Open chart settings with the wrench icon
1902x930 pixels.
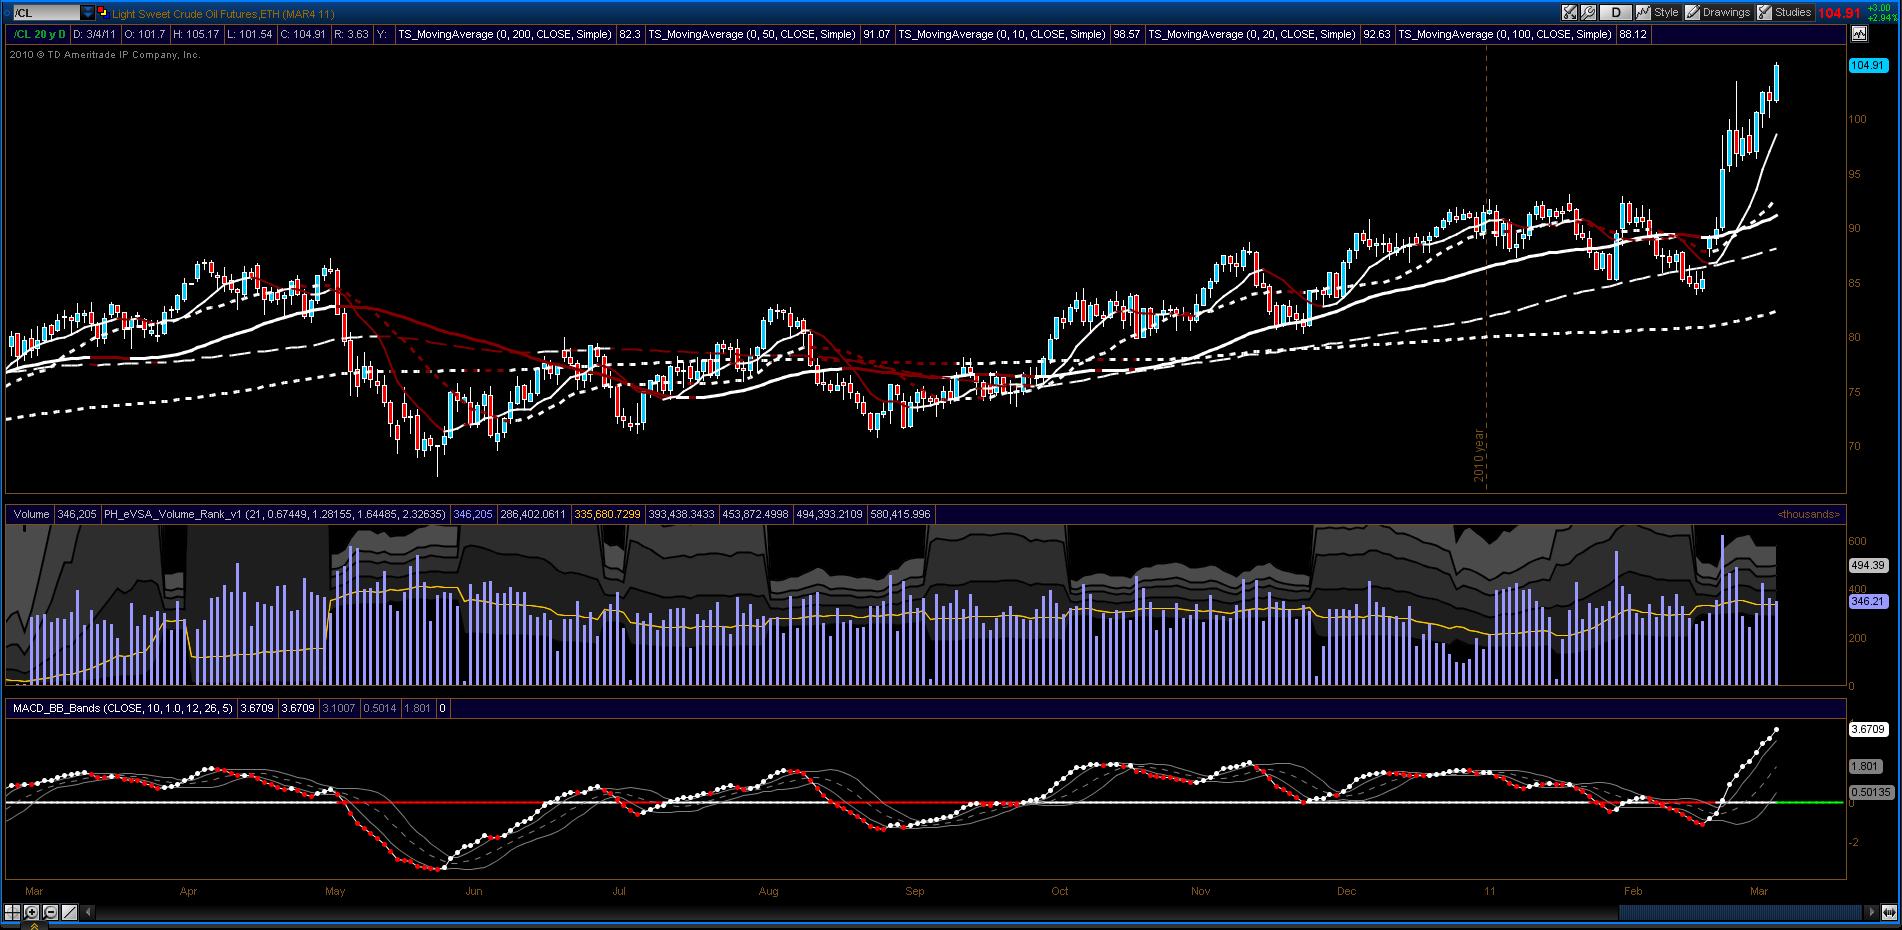point(1588,12)
